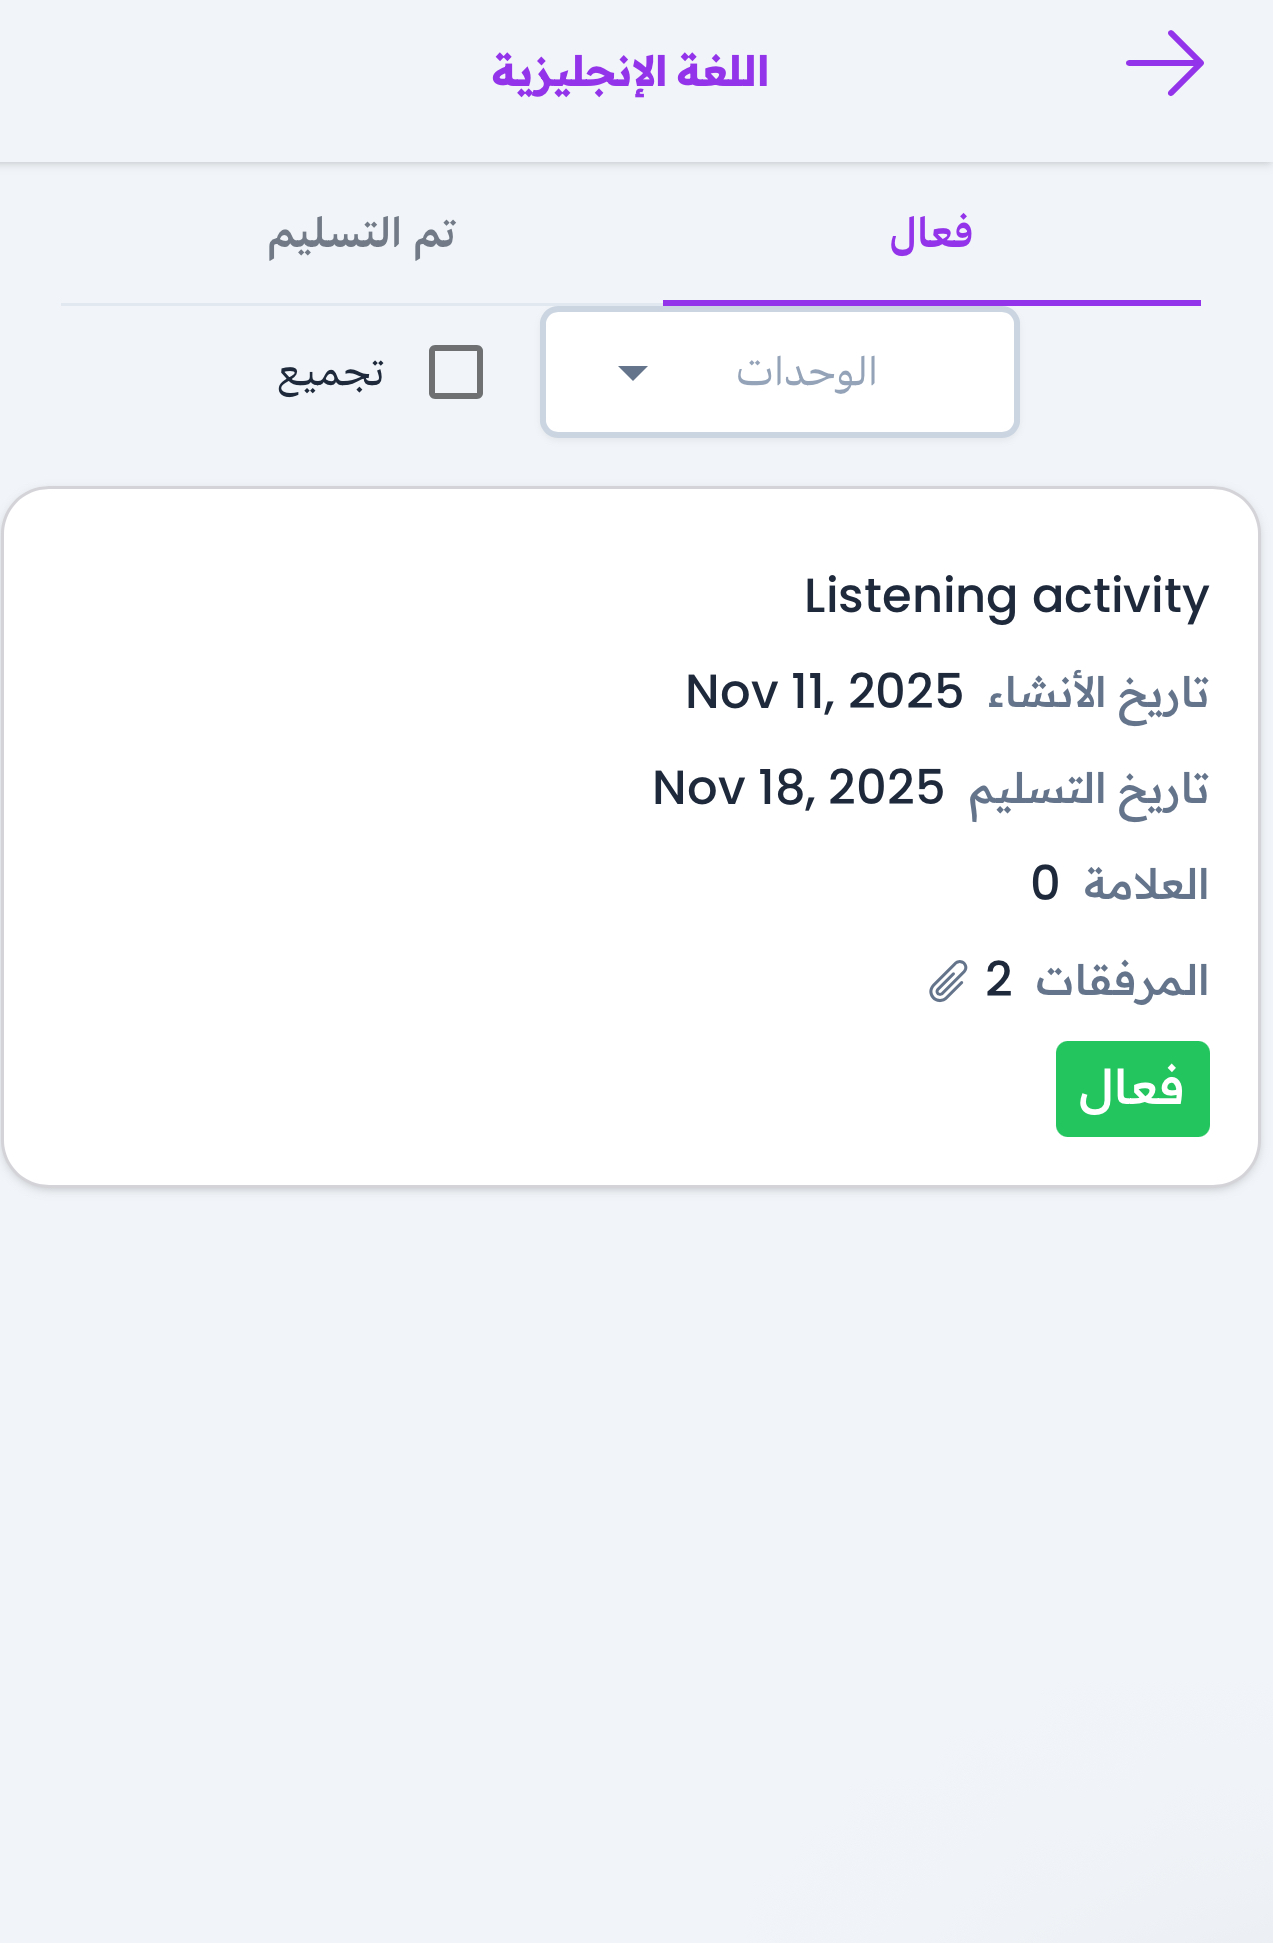Click the attachments count 2

pos(998,980)
